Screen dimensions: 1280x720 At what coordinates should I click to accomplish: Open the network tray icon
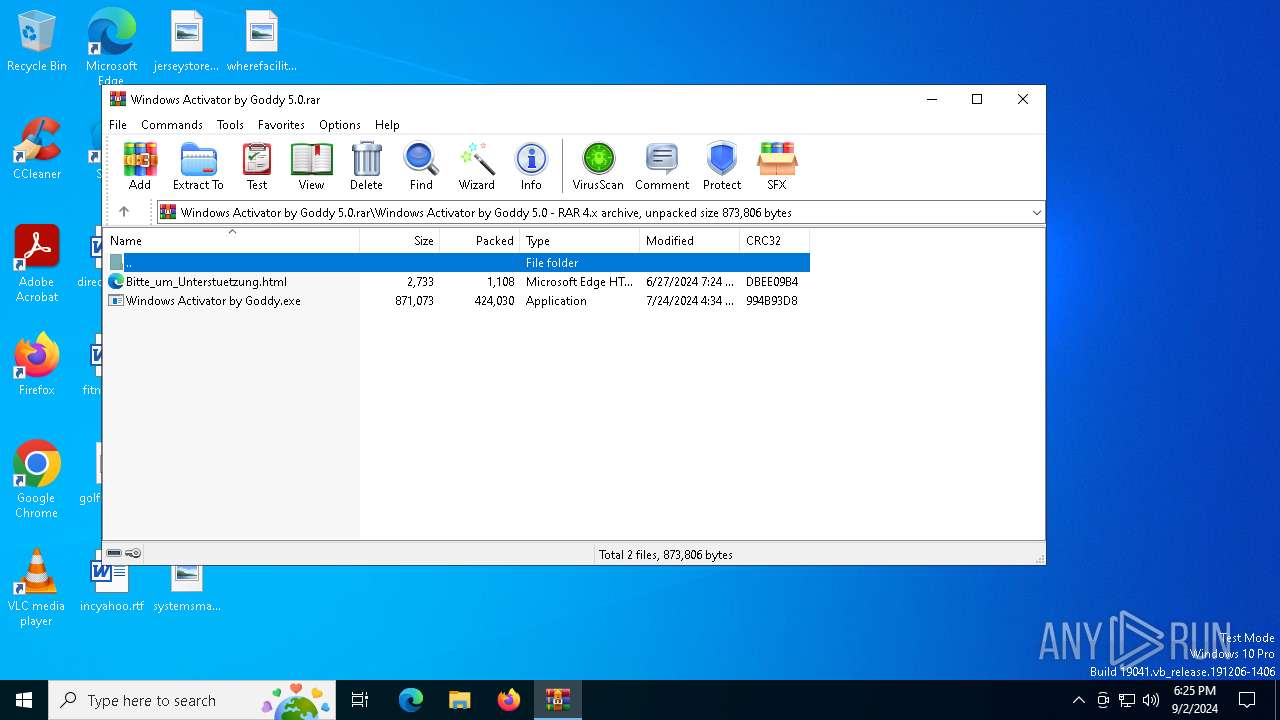[1127, 700]
